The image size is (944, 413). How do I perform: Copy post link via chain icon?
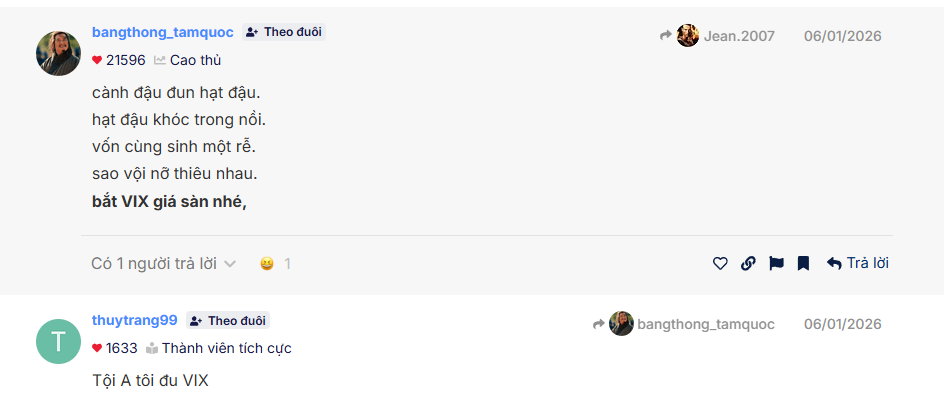[x=748, y=264]
